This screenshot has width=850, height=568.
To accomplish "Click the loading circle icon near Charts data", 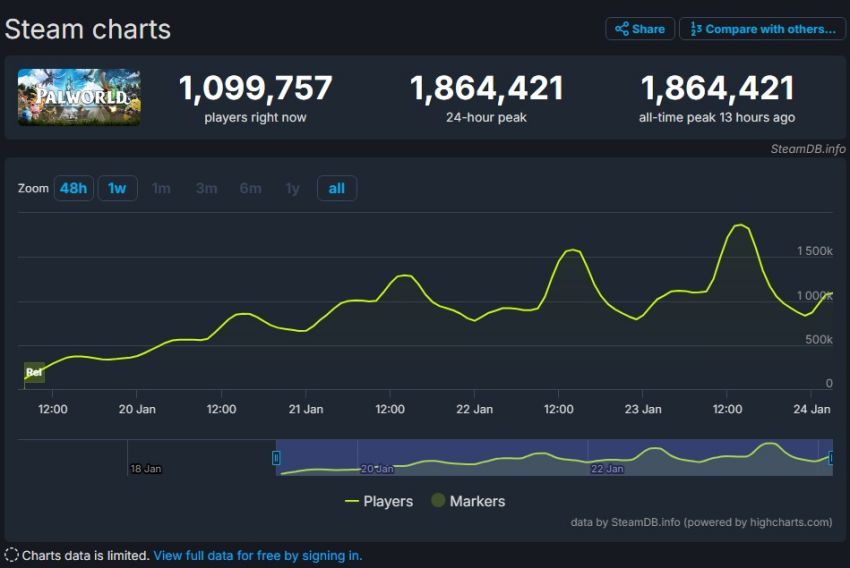I will (x=11, y=555).
